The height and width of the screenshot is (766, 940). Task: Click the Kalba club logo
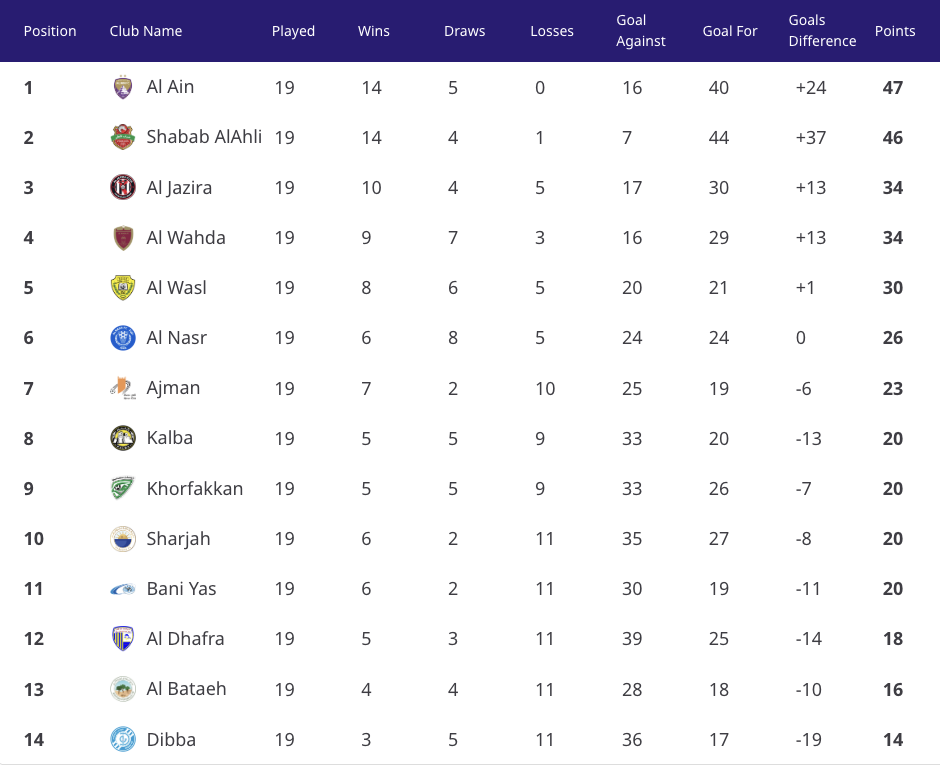[122, 438]
